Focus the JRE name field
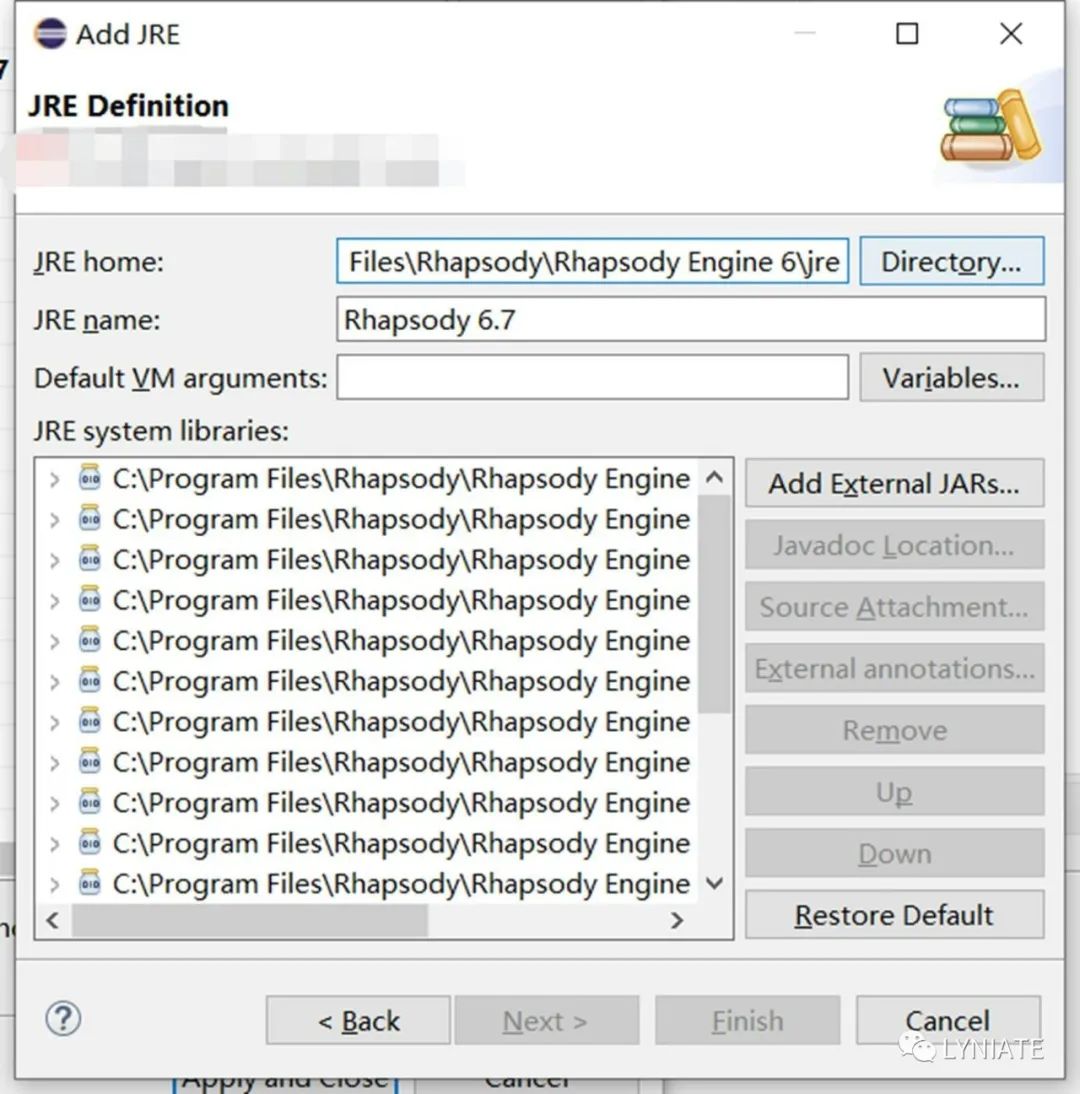This screenshot has height=1094, width=1080. [x=691, y=320]
